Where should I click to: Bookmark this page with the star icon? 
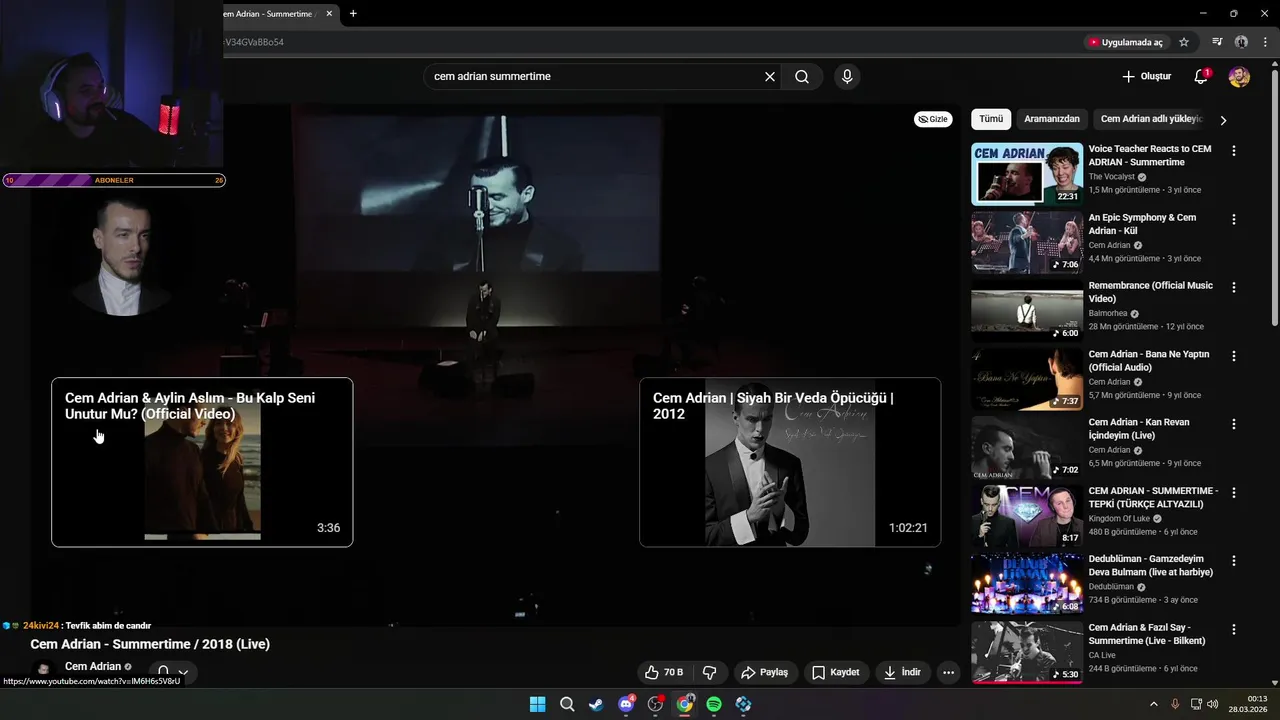pyautogui.click(x=1184, y=42)
